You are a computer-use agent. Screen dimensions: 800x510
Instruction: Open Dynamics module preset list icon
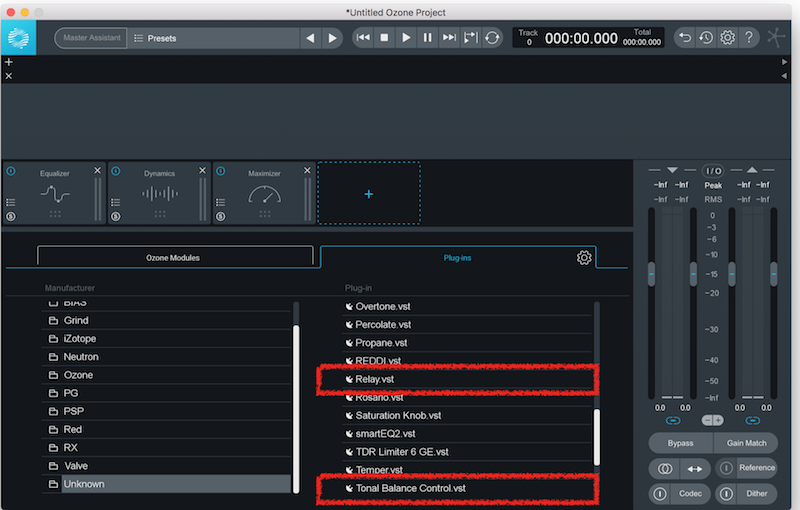[x=116, y=202]
